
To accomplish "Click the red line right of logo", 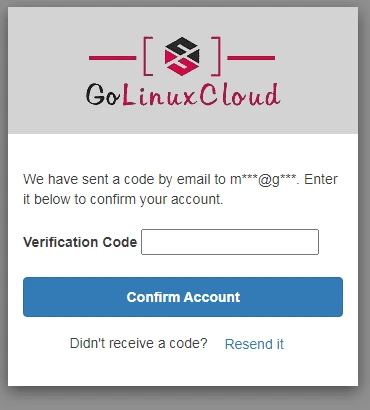I will tap(251, 58).
